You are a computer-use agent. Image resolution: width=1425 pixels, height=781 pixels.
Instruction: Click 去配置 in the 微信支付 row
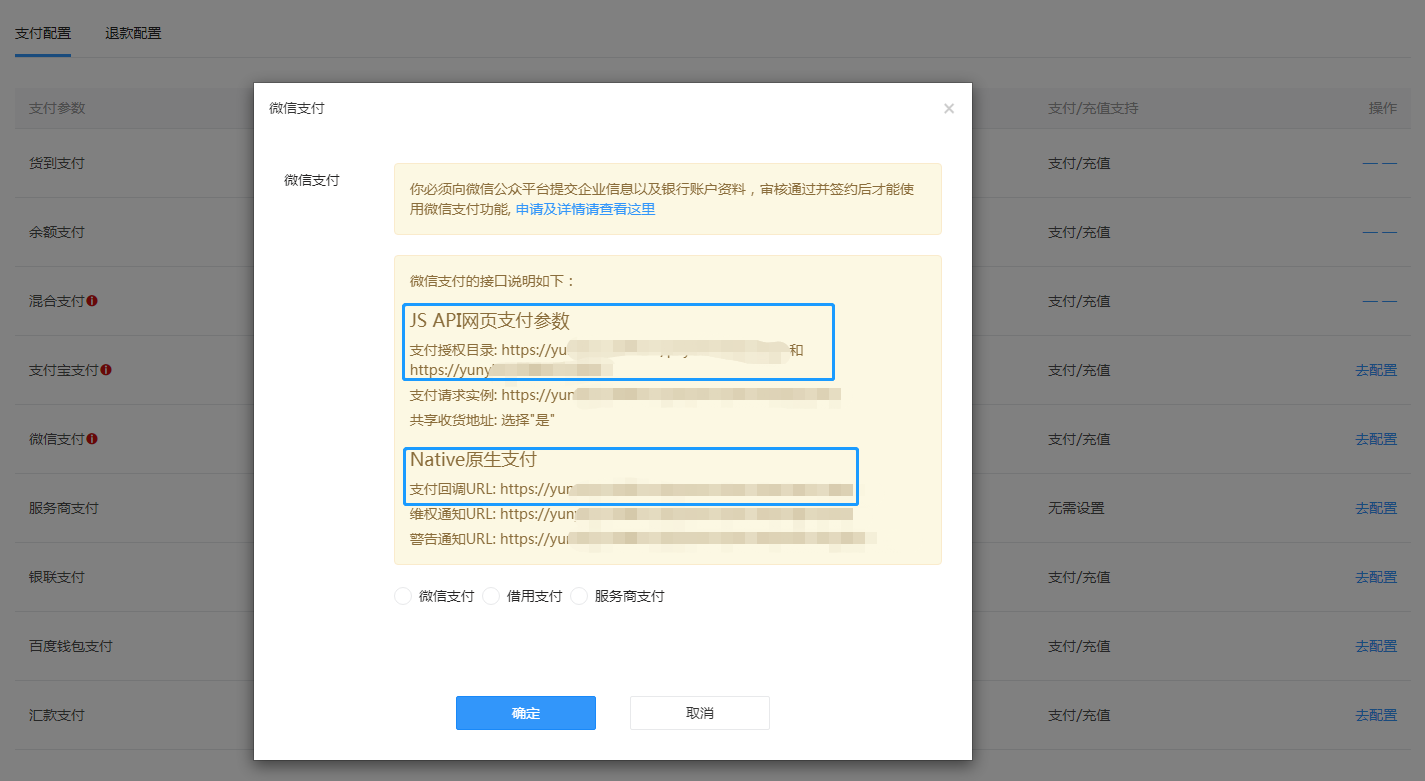(x=1376, y=439)
